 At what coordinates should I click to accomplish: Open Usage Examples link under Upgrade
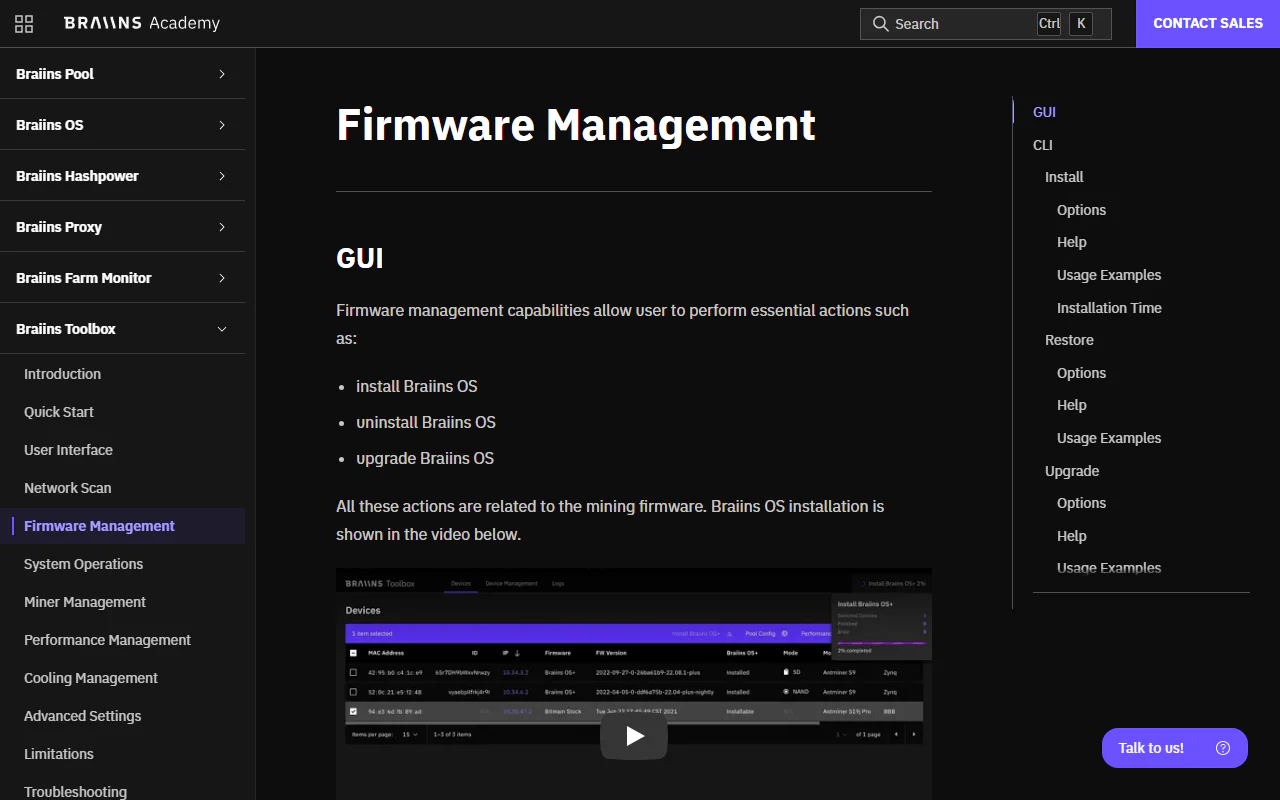coord(1109,568)
